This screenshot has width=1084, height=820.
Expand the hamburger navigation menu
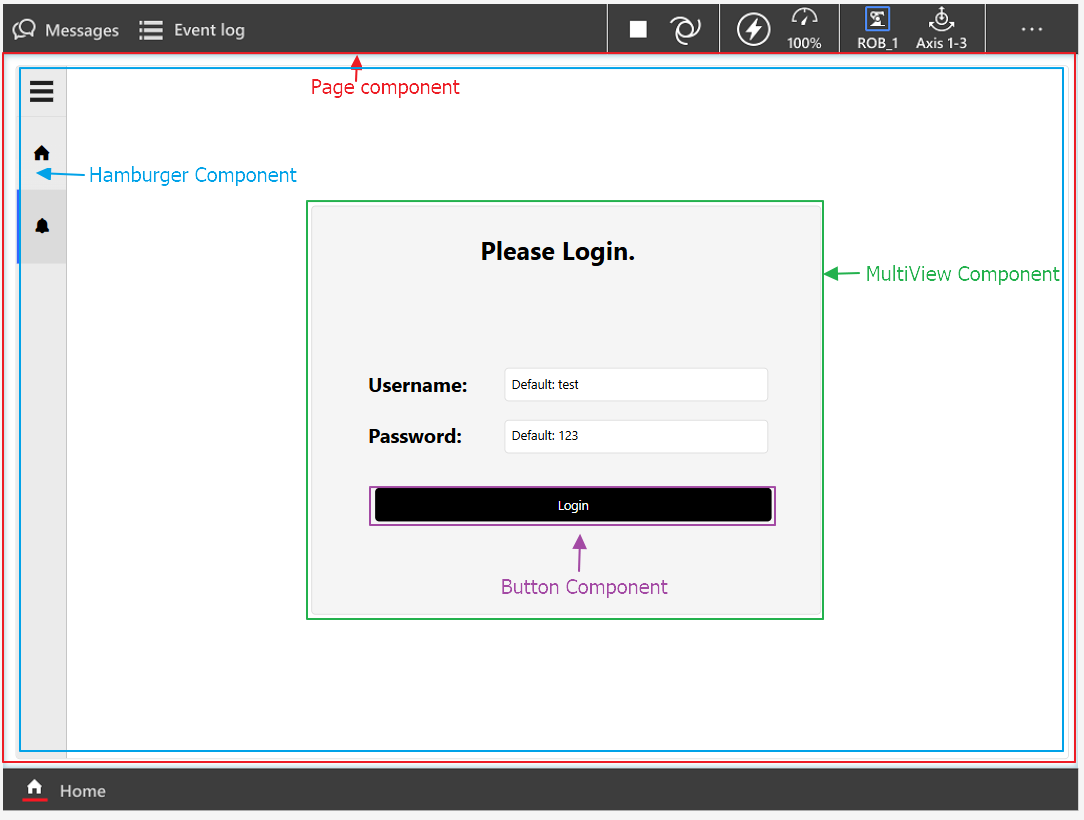(x=42, y=91)
